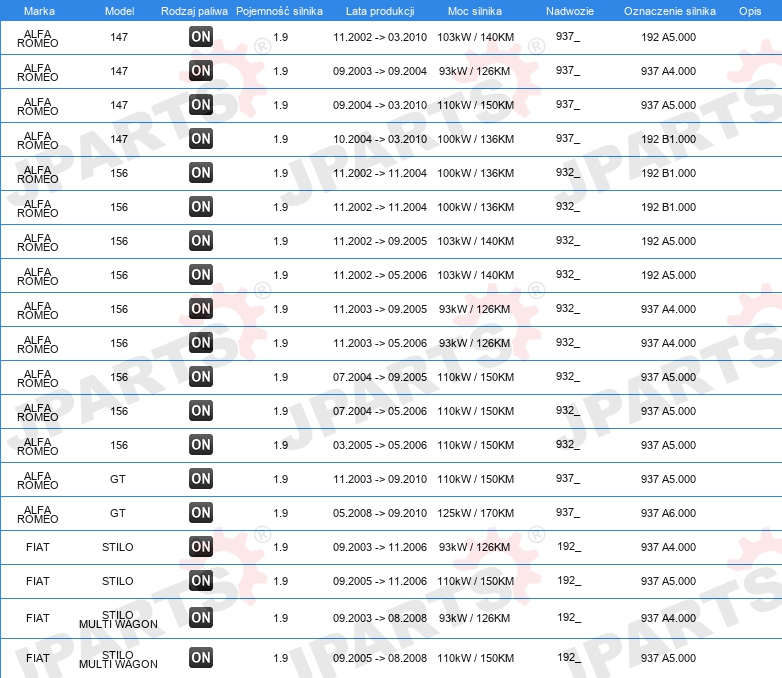Click FIAT brand in the STILO 09.2003 -> 11.2006 row
Image resolution: width=782 pixels, height=678 pixels.
click(x=38, y=547)
